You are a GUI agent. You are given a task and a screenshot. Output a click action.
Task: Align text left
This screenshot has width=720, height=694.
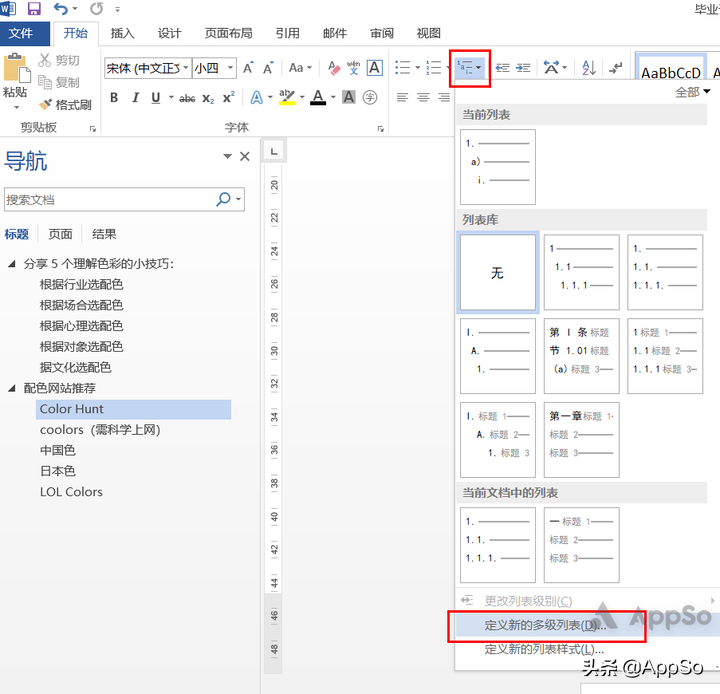click(x=403, y=97)
